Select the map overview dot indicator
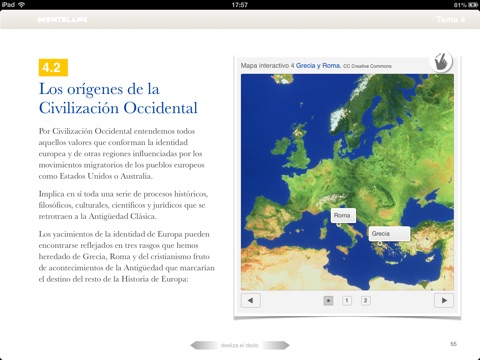 328,301
